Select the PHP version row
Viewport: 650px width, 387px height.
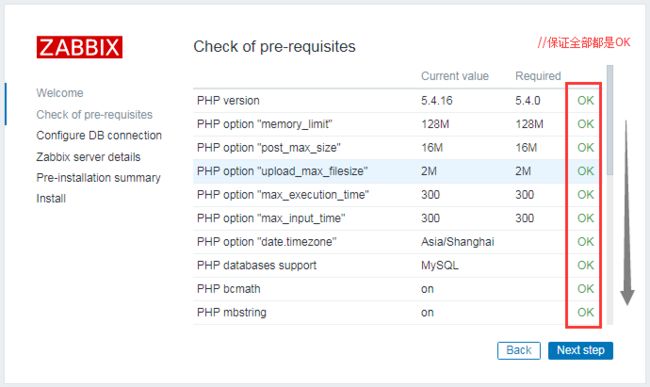pos(395,101)
